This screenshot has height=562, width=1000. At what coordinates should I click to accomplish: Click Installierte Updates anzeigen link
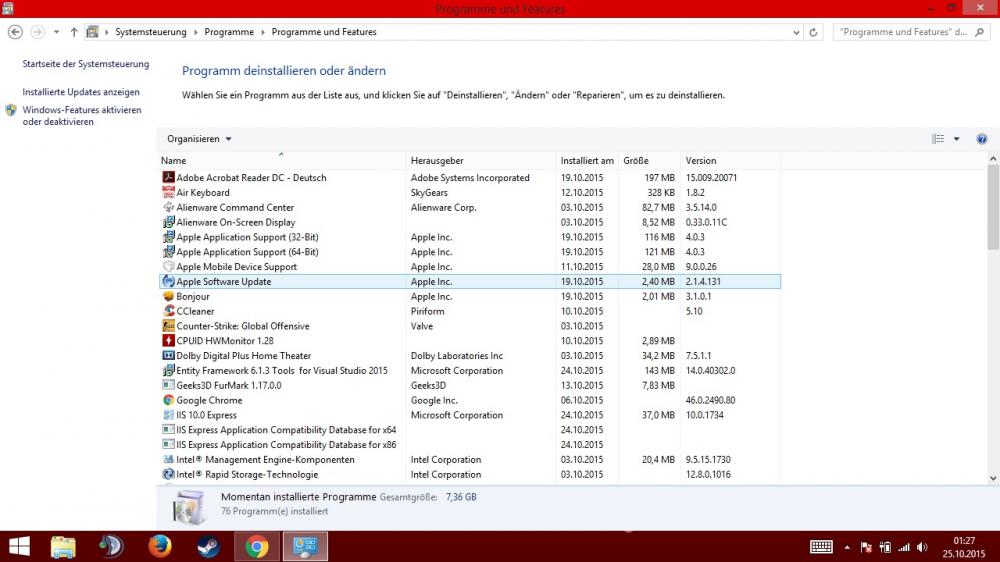coord(81,92)
